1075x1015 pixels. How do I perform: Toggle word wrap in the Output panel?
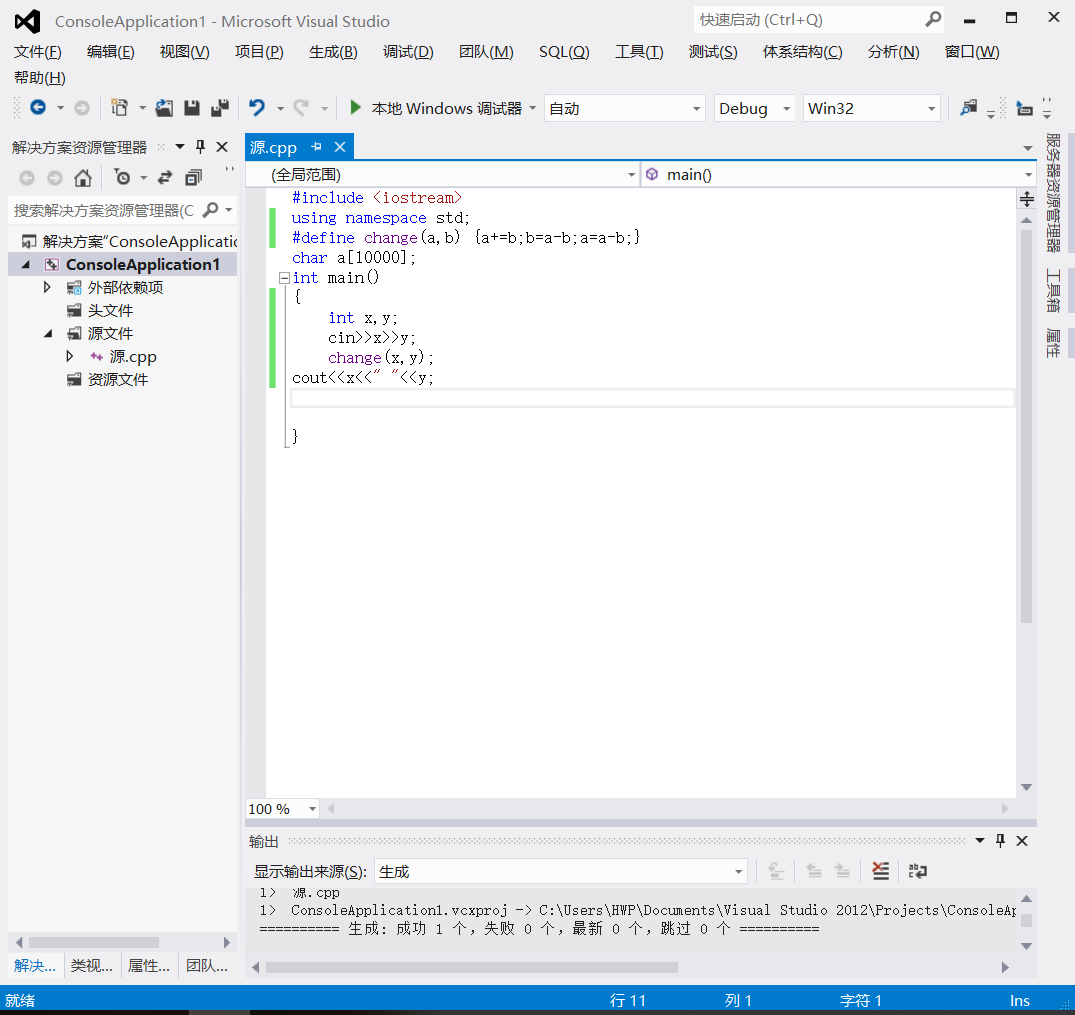(x=917, y=871)
